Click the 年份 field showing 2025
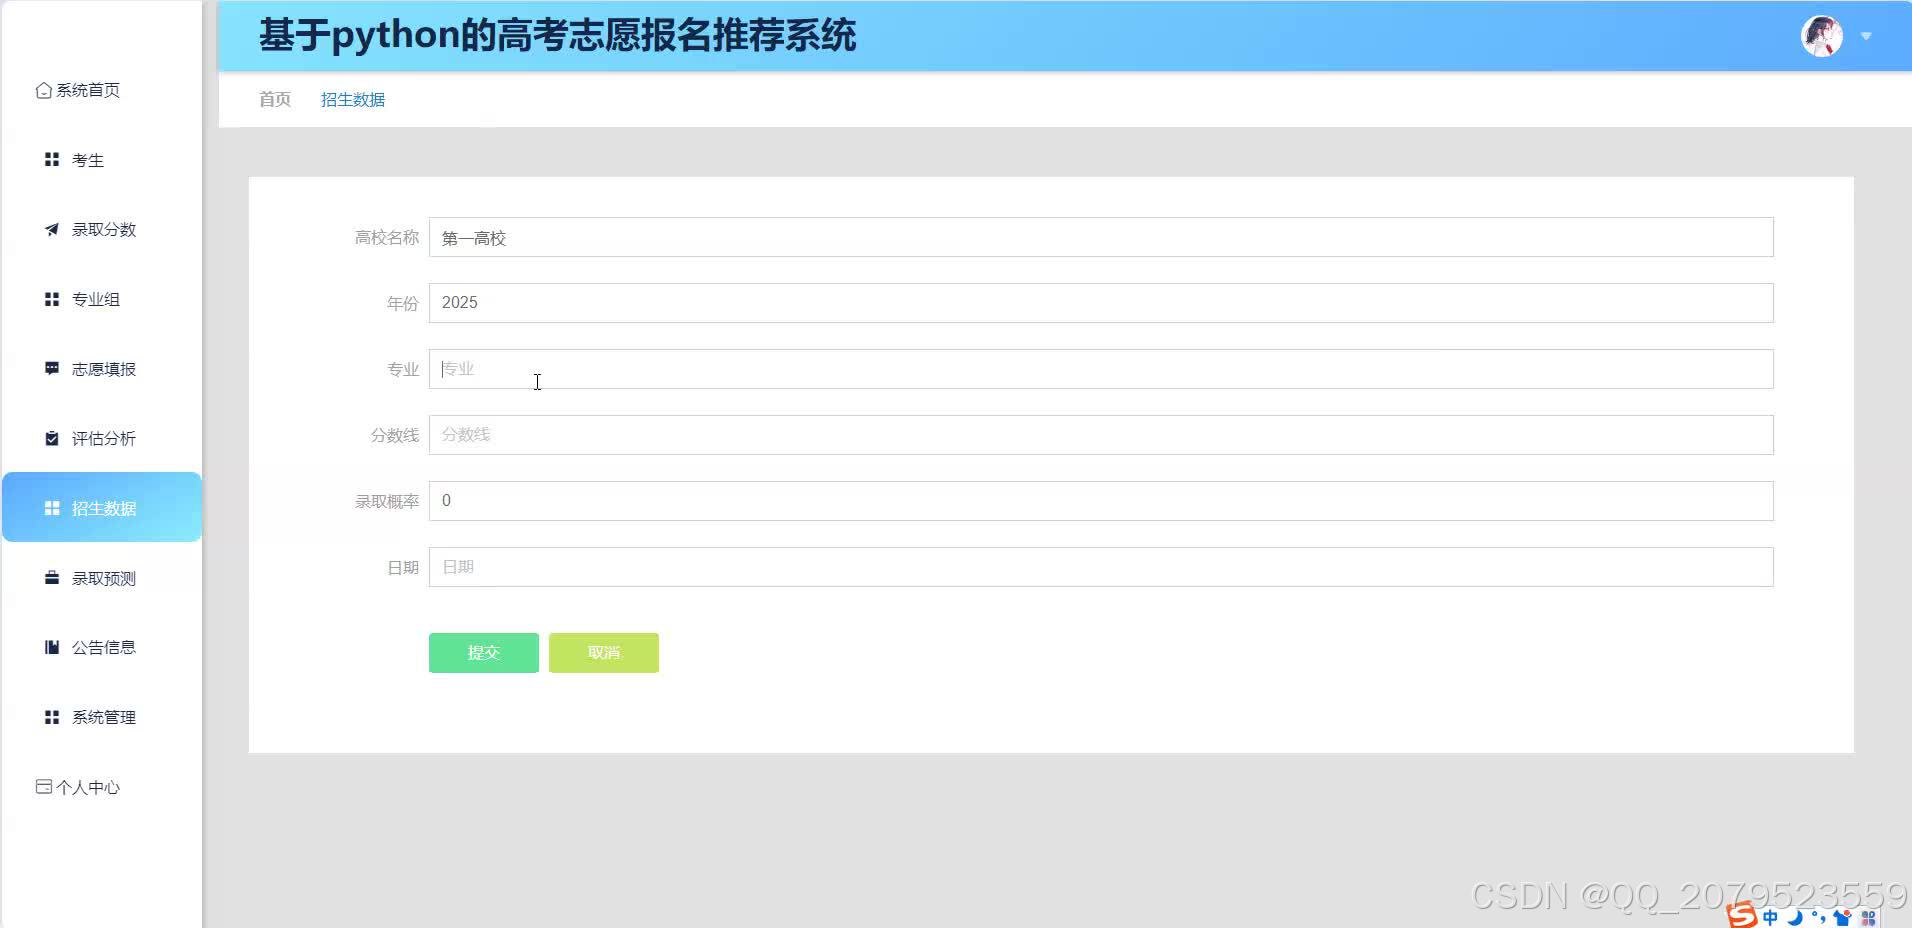 pos(1101,303)
